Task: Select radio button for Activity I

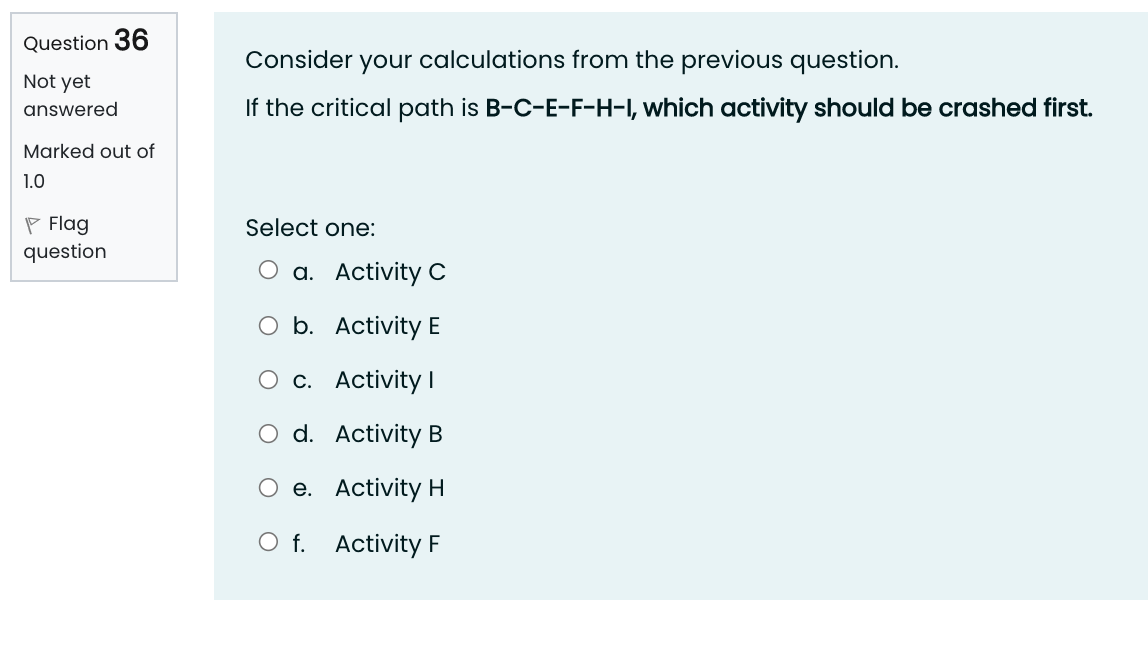Action: point(268,378)
